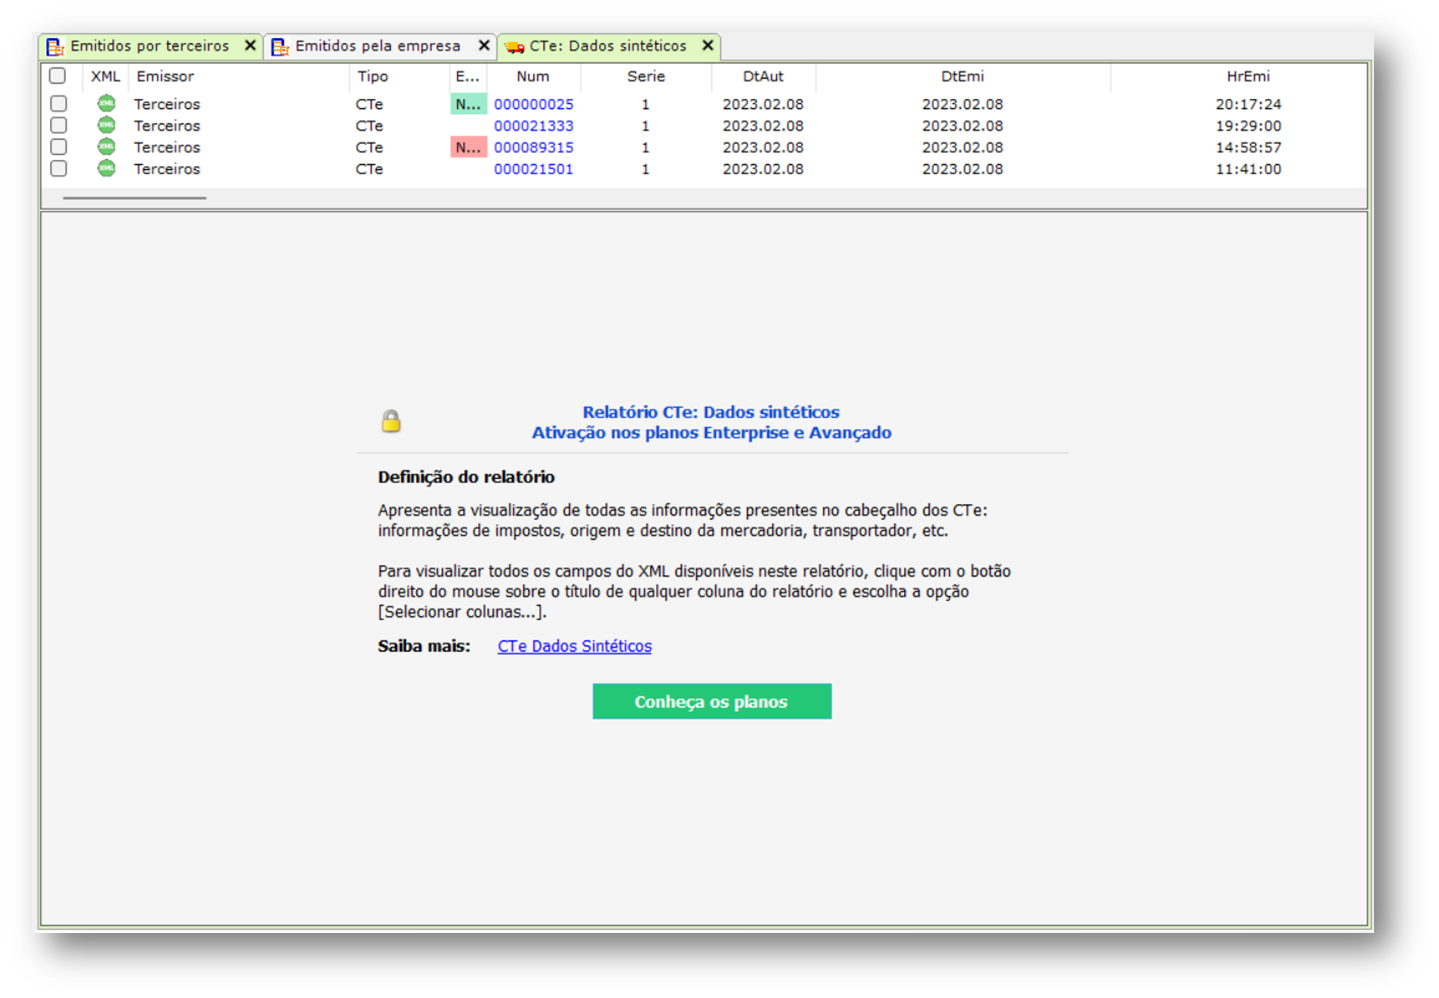Click green N... status cell of 000000025
Screen dimensions: 1439x998
tap(468, 104)
